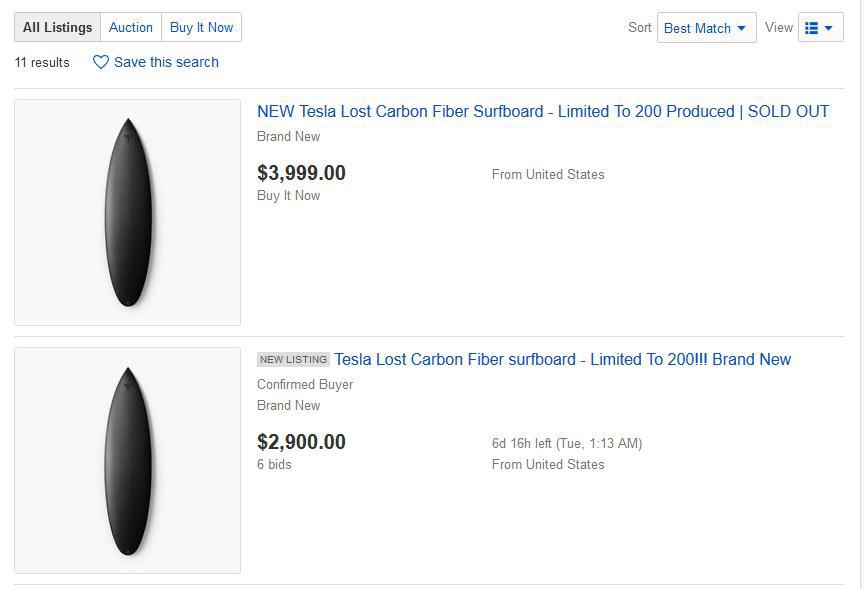This screenshot has width=864, height=589.
Task: Open the Auction tab
Action: (x=131, y=27)
